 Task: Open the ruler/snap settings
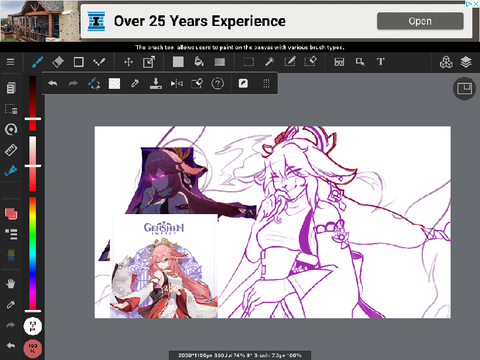pos(11,150)
